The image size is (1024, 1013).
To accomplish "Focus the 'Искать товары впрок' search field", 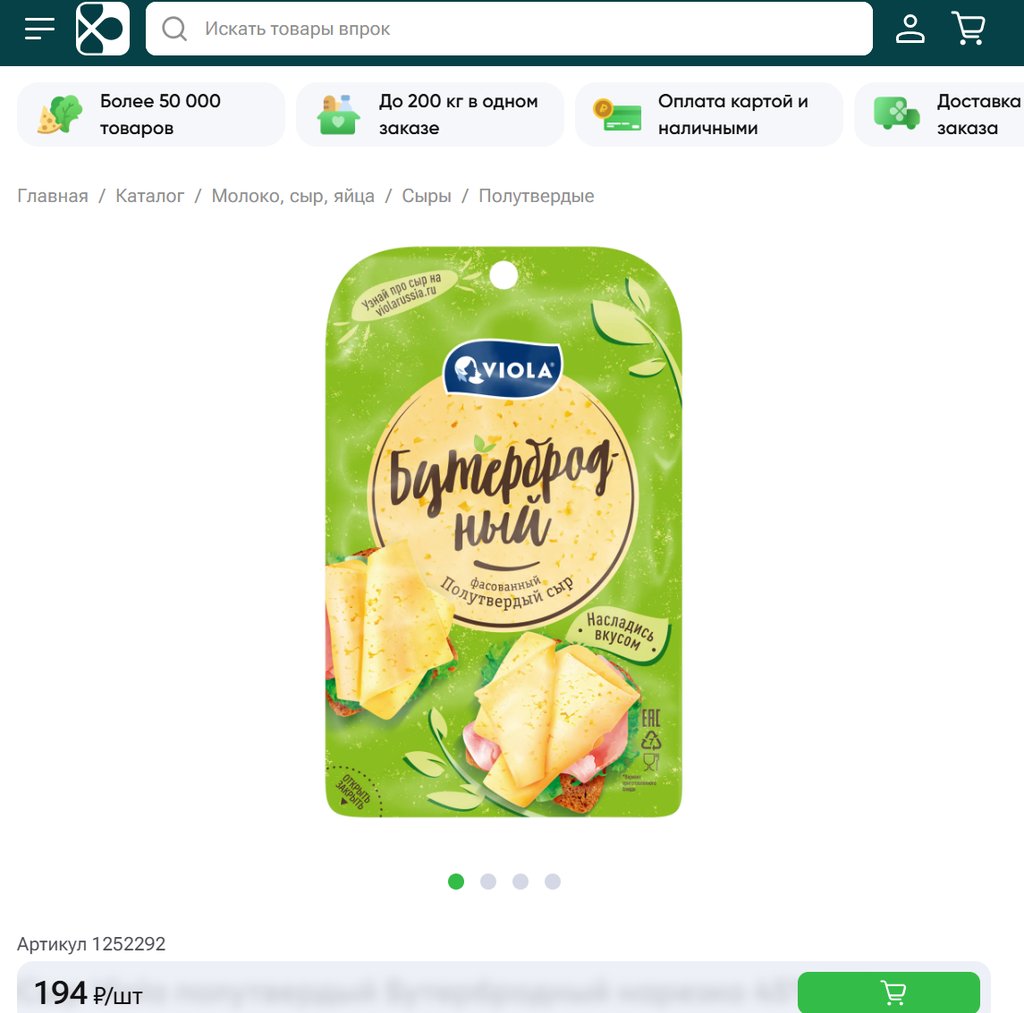I will [509, 29].
